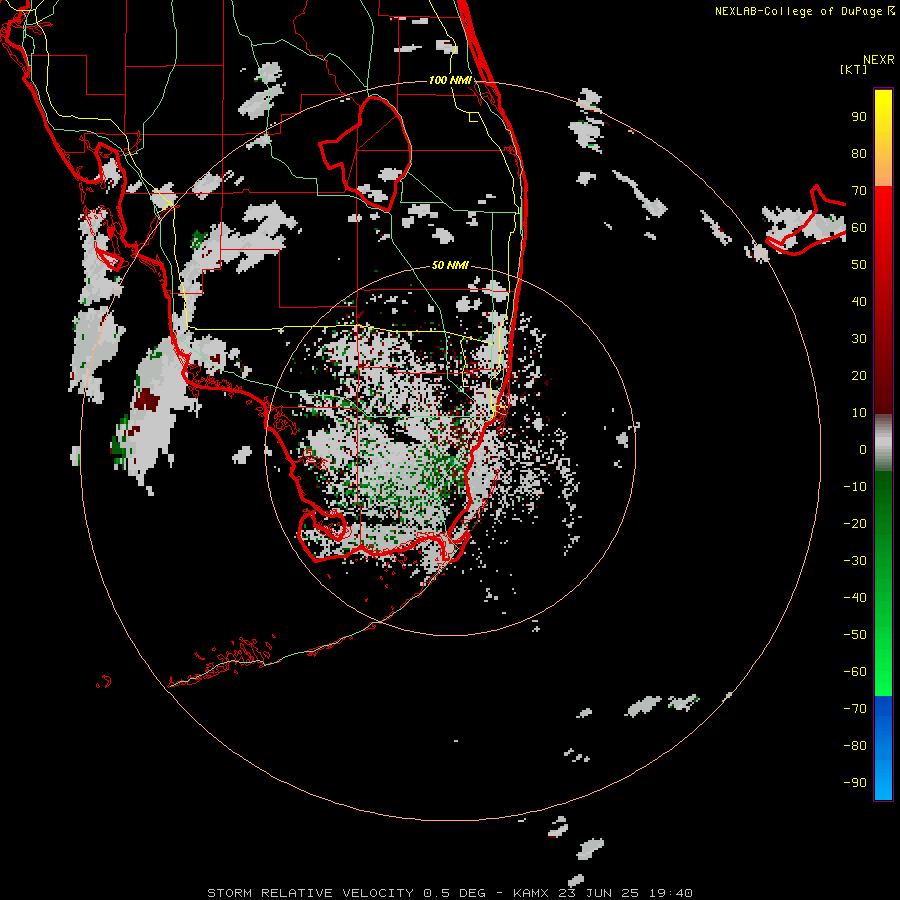Click the 20 value on the velocity scale
Viewport: 900px width, 900px height.
859,375
